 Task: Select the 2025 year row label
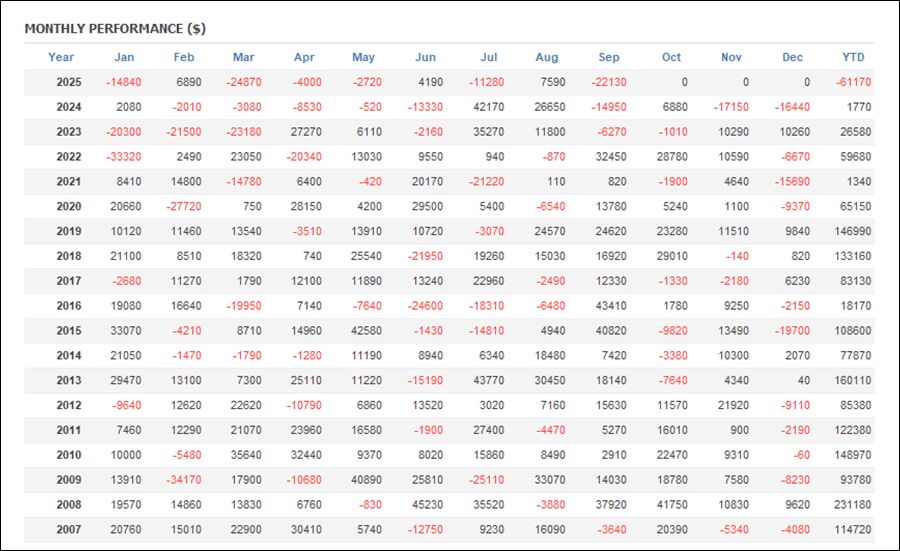click(x=69, y=82)
